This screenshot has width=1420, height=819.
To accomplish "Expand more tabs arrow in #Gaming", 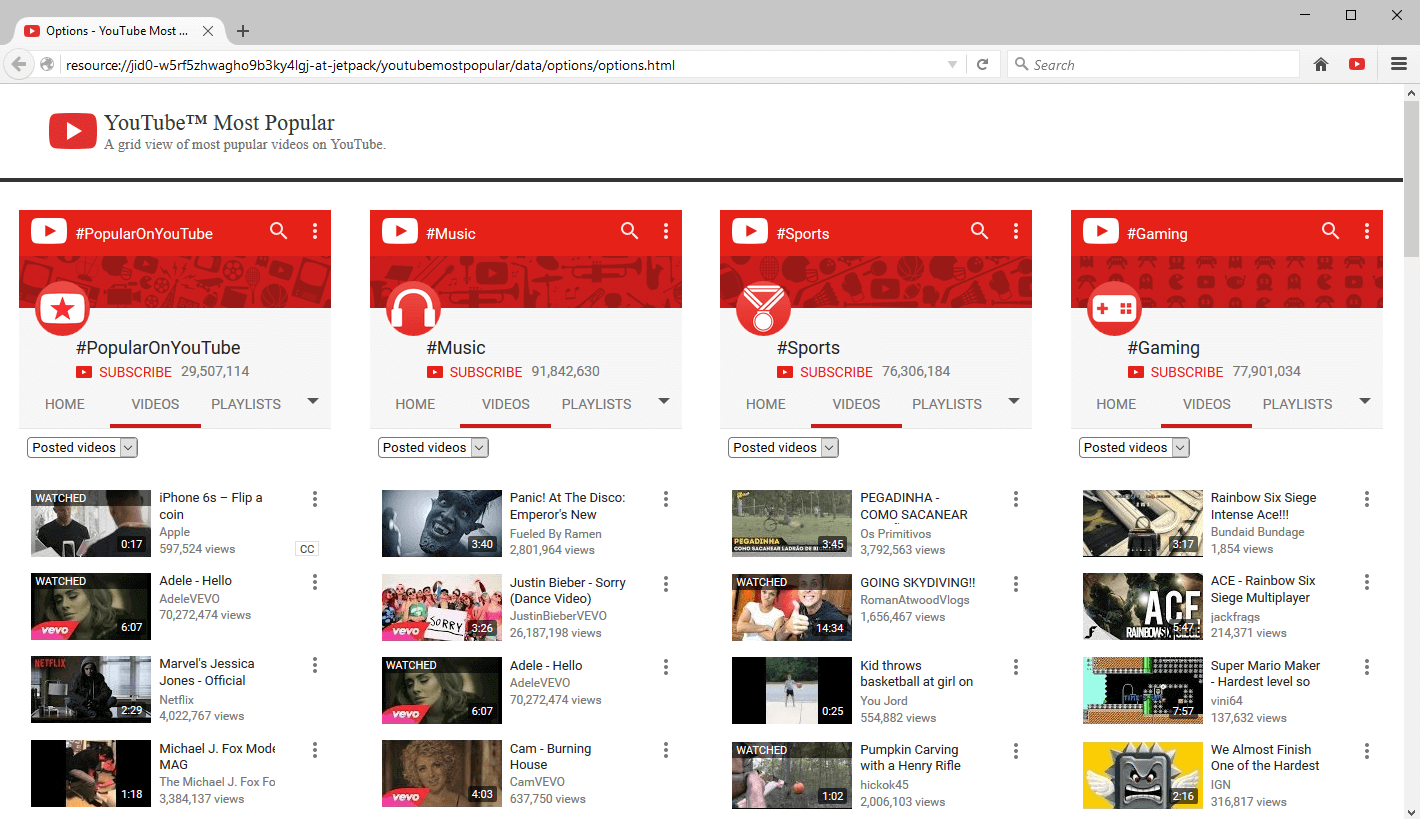I will 1365,401.
